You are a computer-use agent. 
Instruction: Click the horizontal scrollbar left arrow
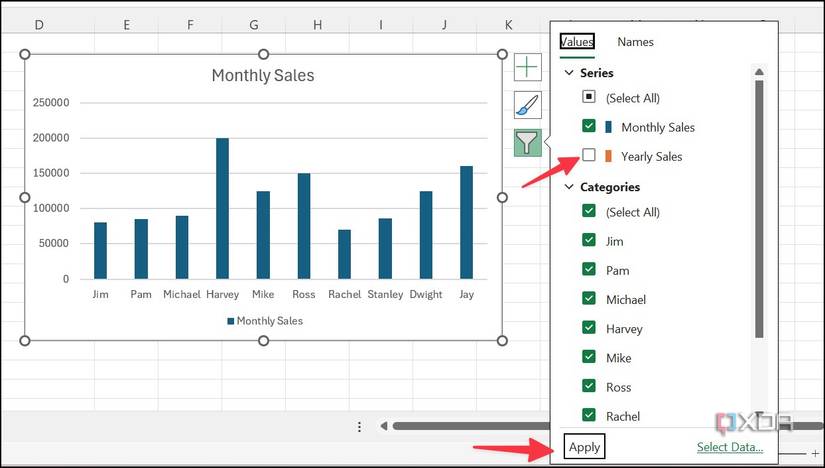[384, 426]
